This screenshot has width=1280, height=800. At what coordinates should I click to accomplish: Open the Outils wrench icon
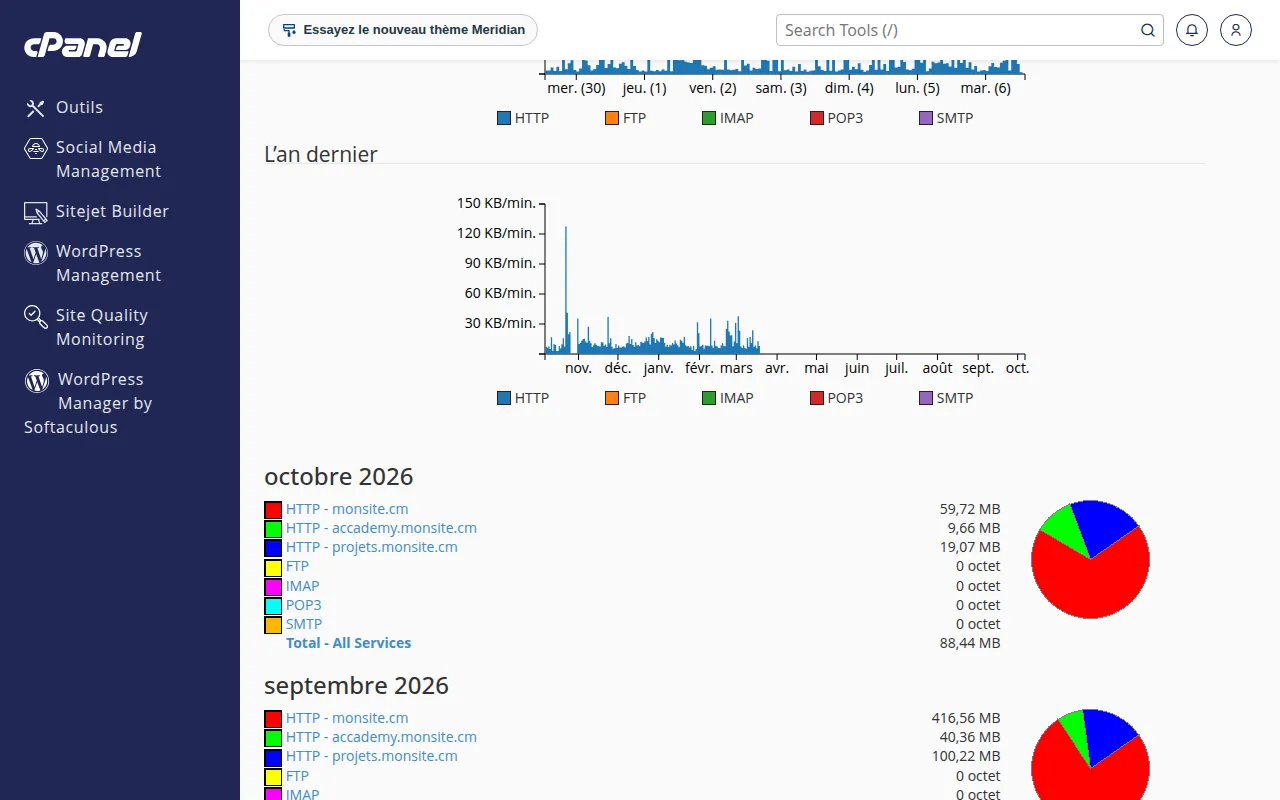36,108
